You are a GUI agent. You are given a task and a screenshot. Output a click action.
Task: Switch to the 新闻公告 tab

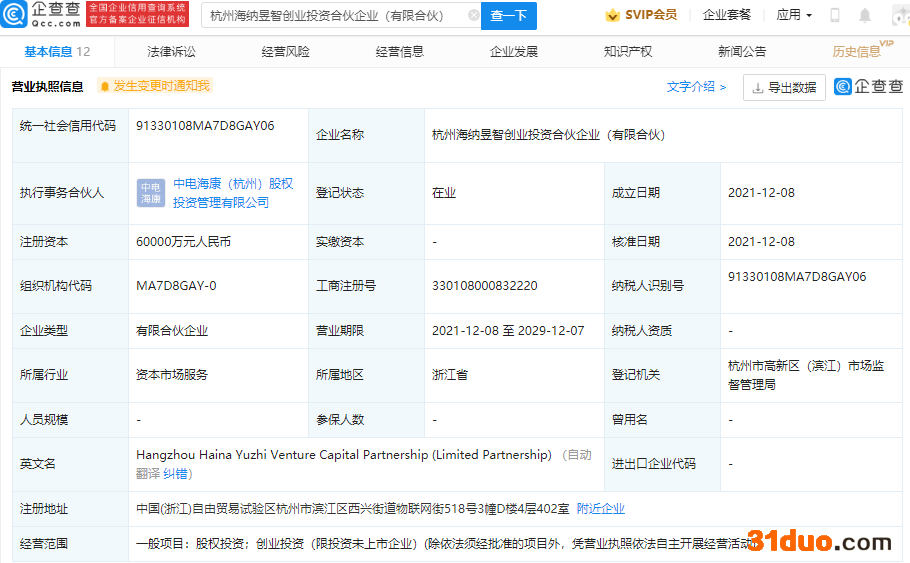tap(742, 52)
